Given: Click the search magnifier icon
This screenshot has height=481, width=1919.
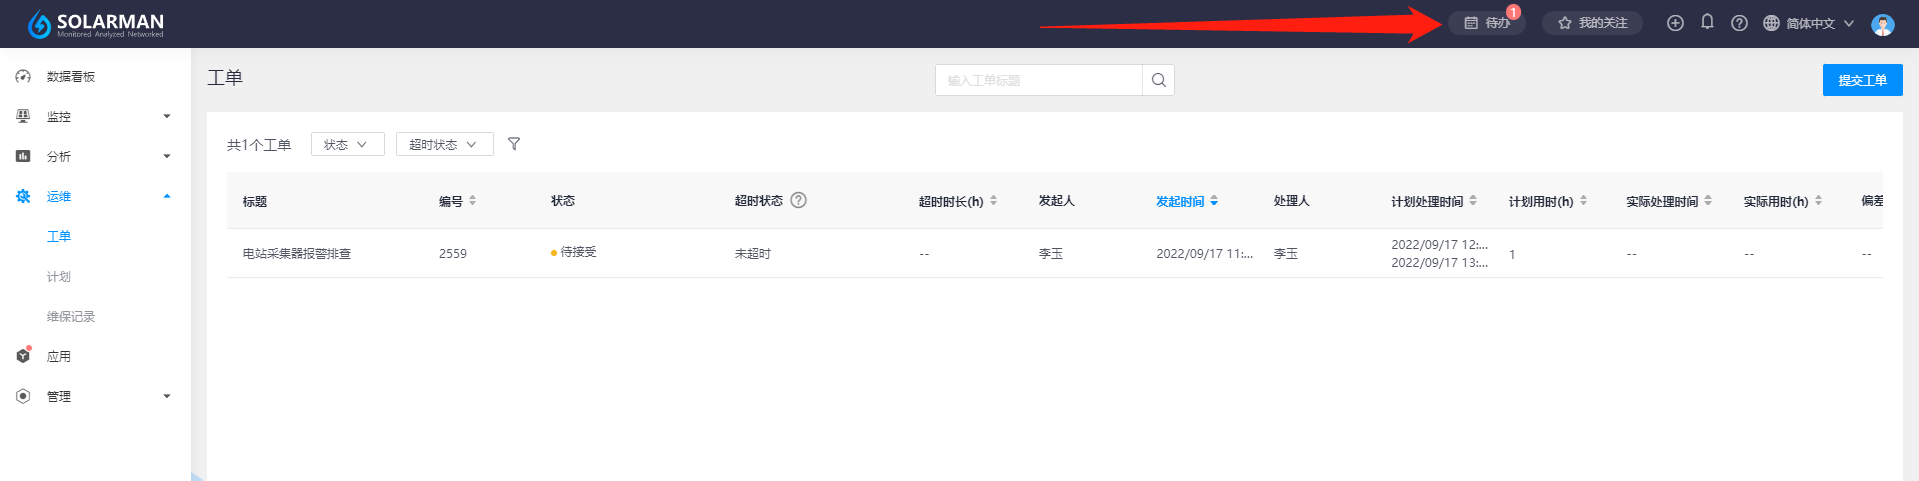Looking at the screenshot, I should point(1158,80).
